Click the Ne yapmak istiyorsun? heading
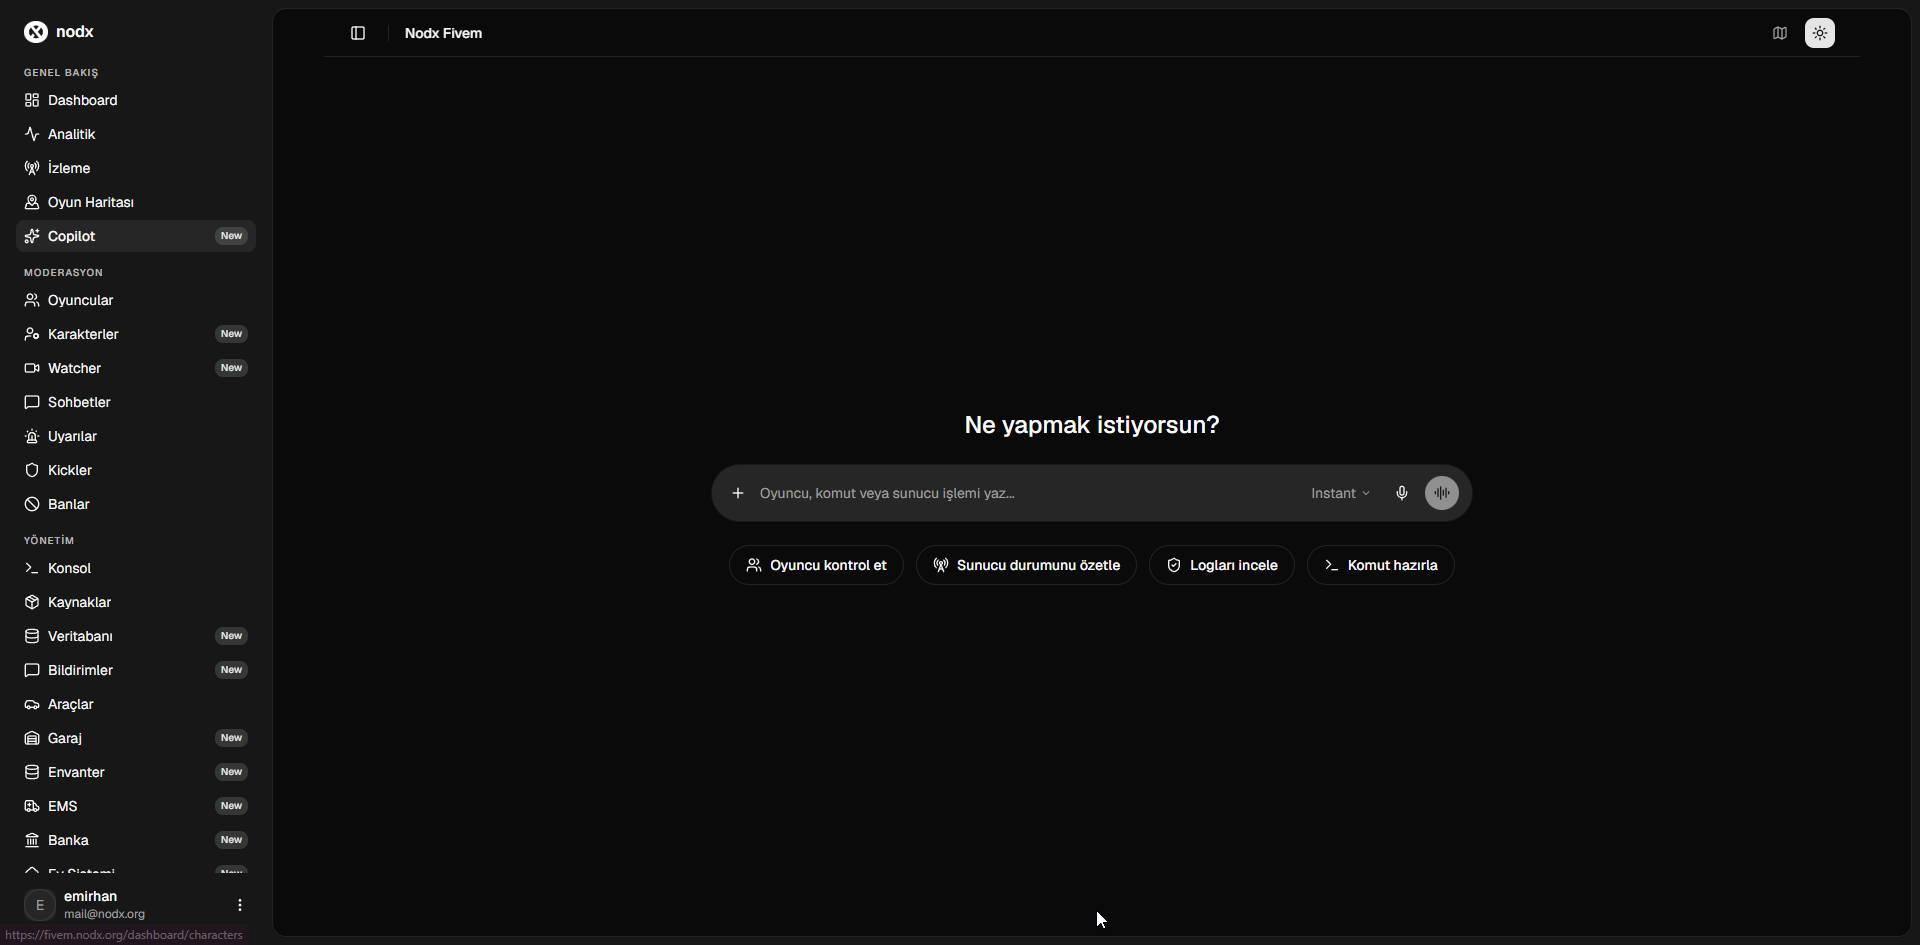Screen dimensions: 1920x945 pyautogui.click(x=1092, y=425)
